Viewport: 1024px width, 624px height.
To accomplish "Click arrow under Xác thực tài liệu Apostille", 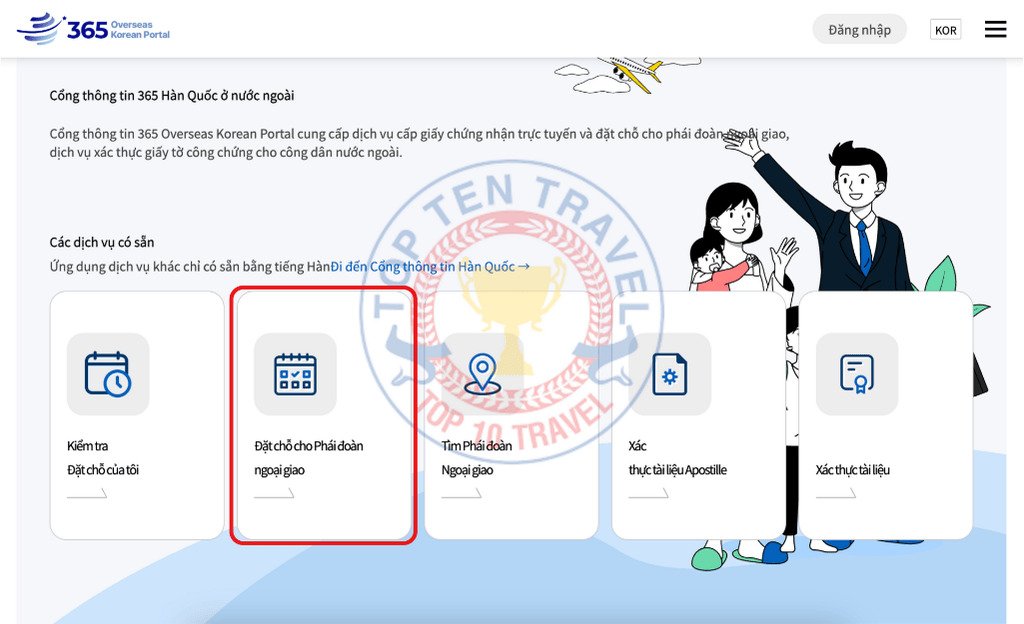I will [x=648, y=493].
